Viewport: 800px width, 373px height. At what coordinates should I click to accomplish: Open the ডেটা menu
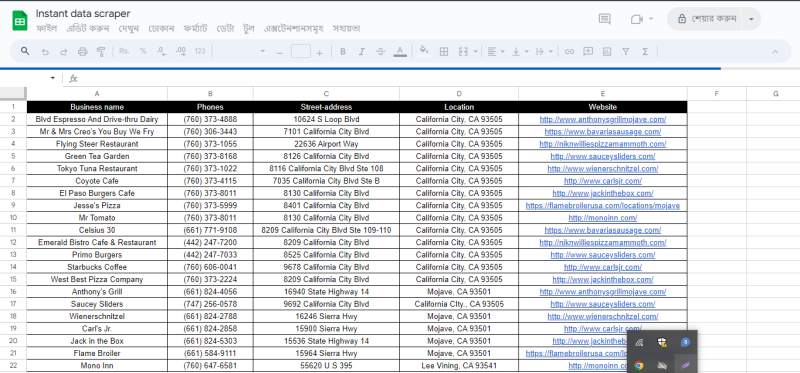(x=225, y=29)
